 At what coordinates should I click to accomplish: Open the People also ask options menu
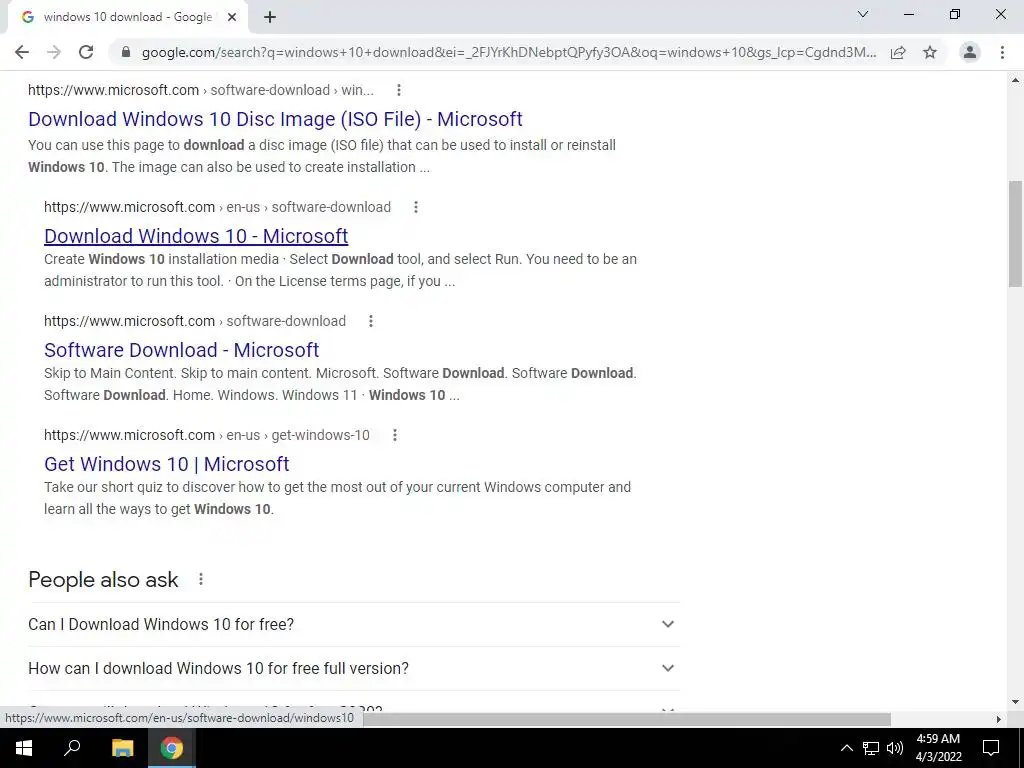tap(201, 579)
